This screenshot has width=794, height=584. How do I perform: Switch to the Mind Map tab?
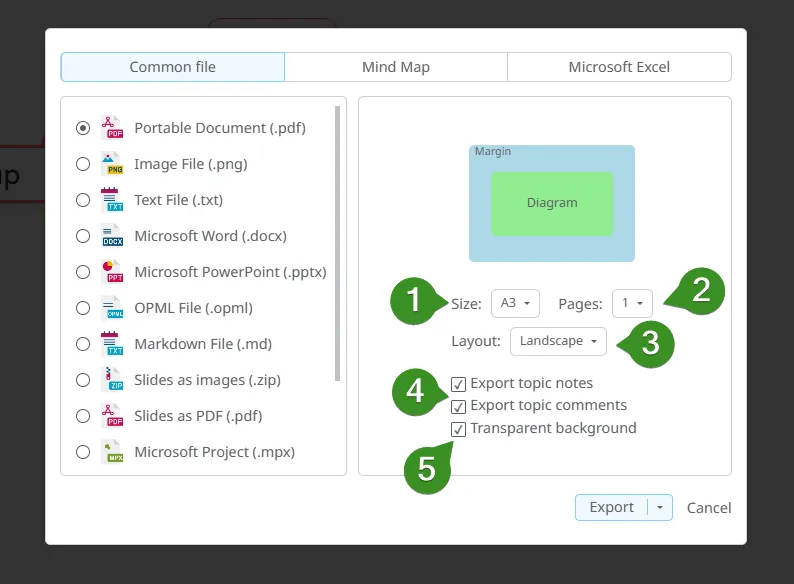396,67
